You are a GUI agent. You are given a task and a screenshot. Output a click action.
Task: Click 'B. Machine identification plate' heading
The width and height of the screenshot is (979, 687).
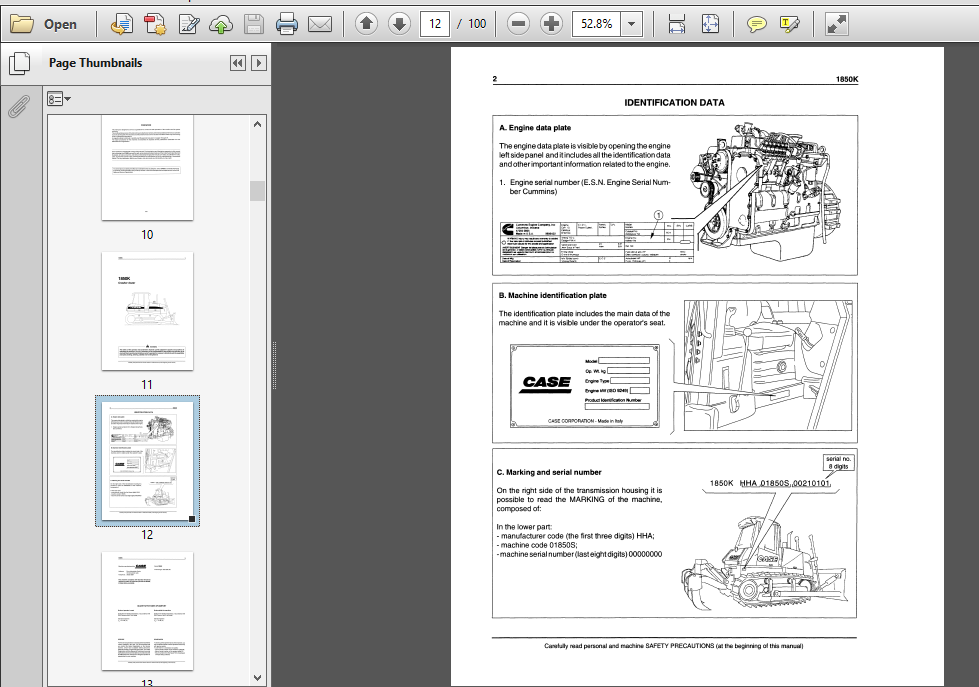553,295
